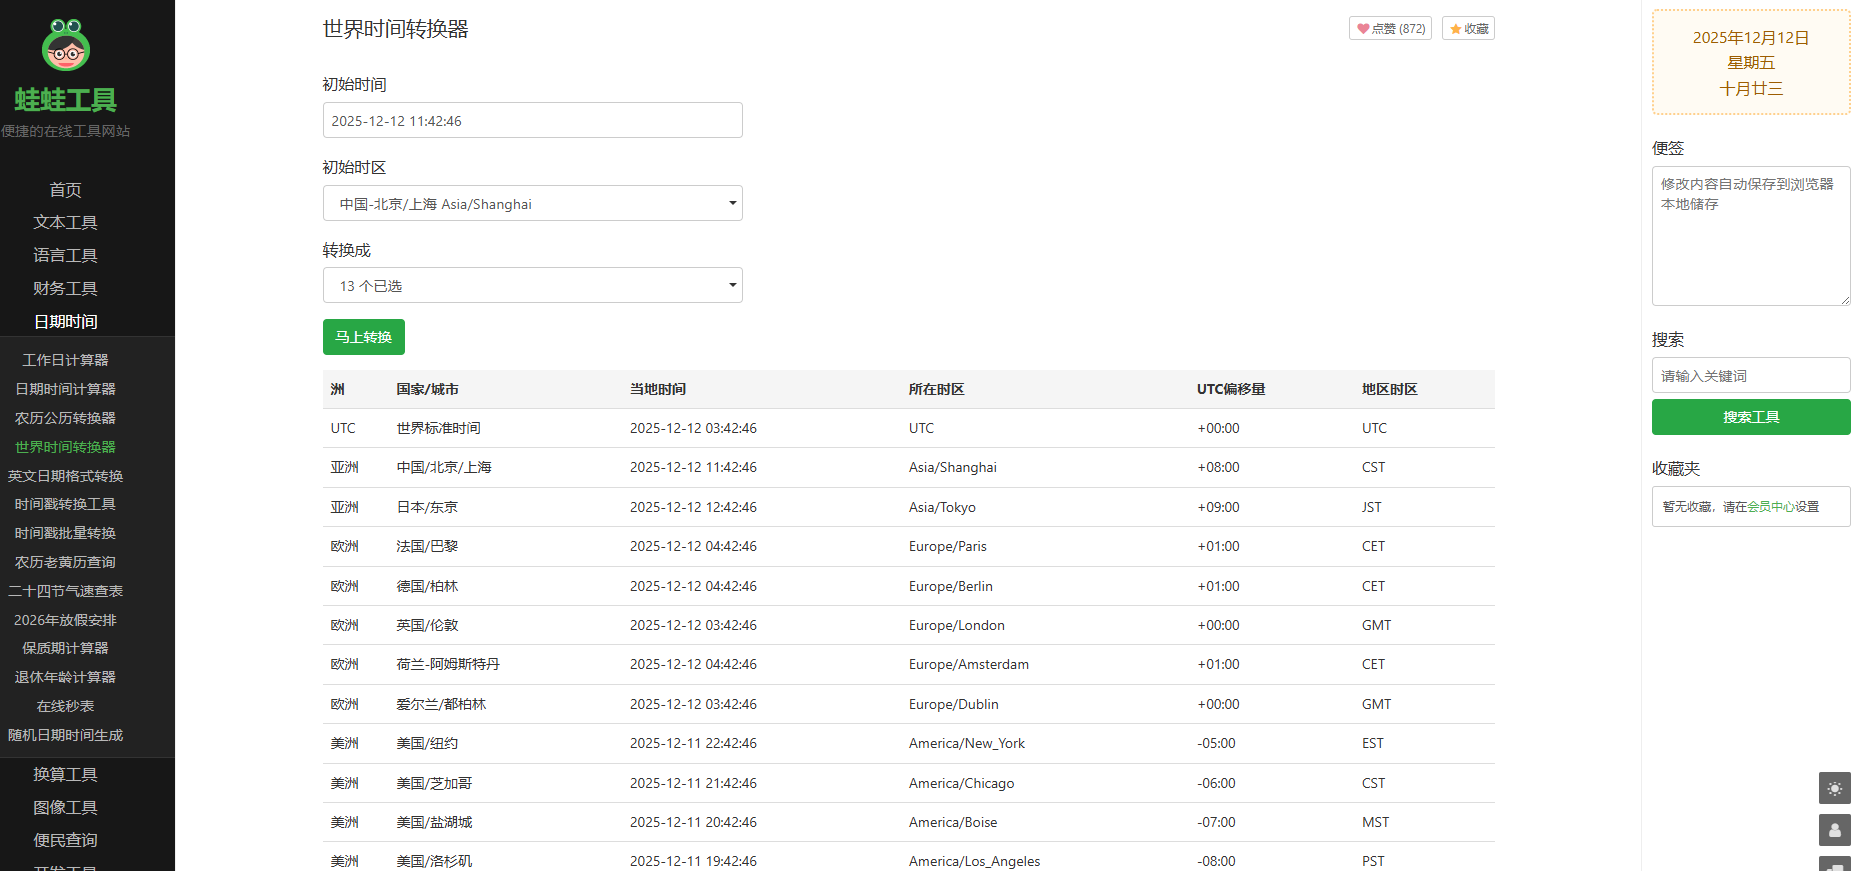Open 2026年放假安排 in the sidebar
This screenshot has width=1858, height=871.
tap(66, 620)
